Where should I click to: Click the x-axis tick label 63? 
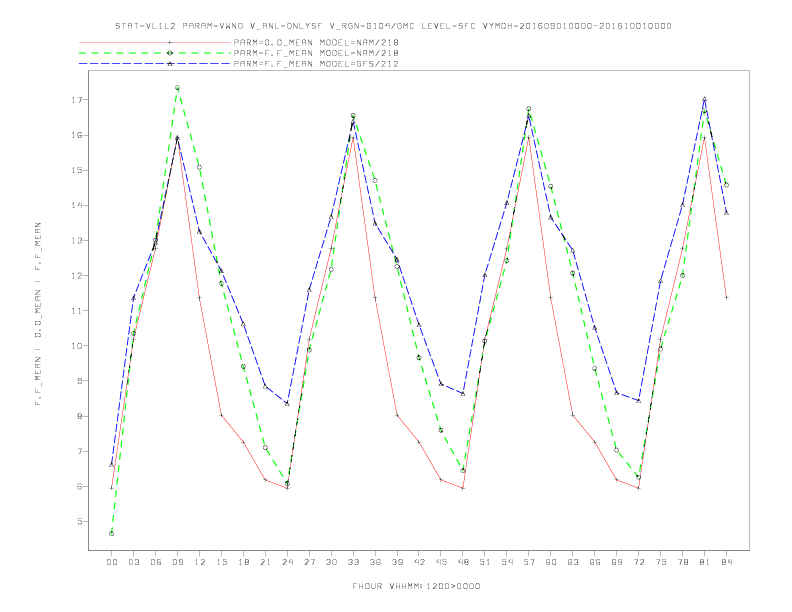pos(573,562)
